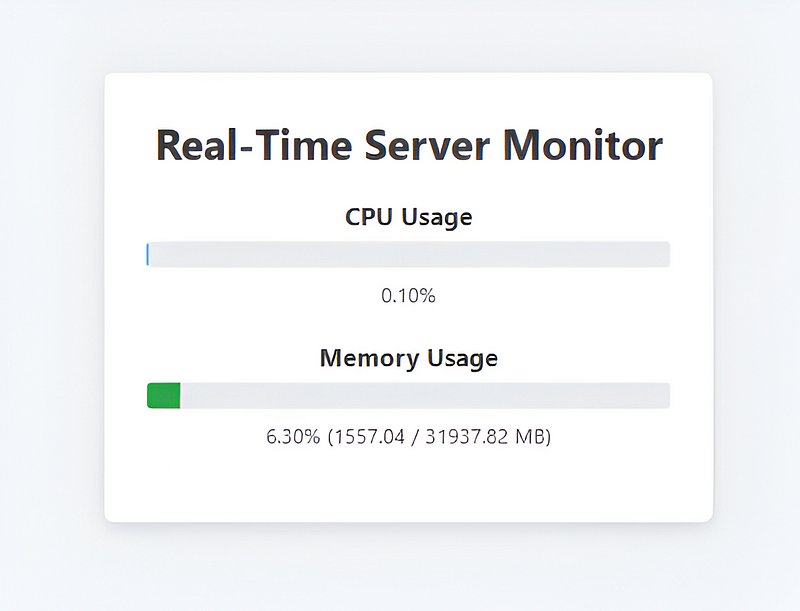The width and height of the screenshot is (800, 611).
Task: Click the blank area below the memory reading
Action: (x=408, y=485)
